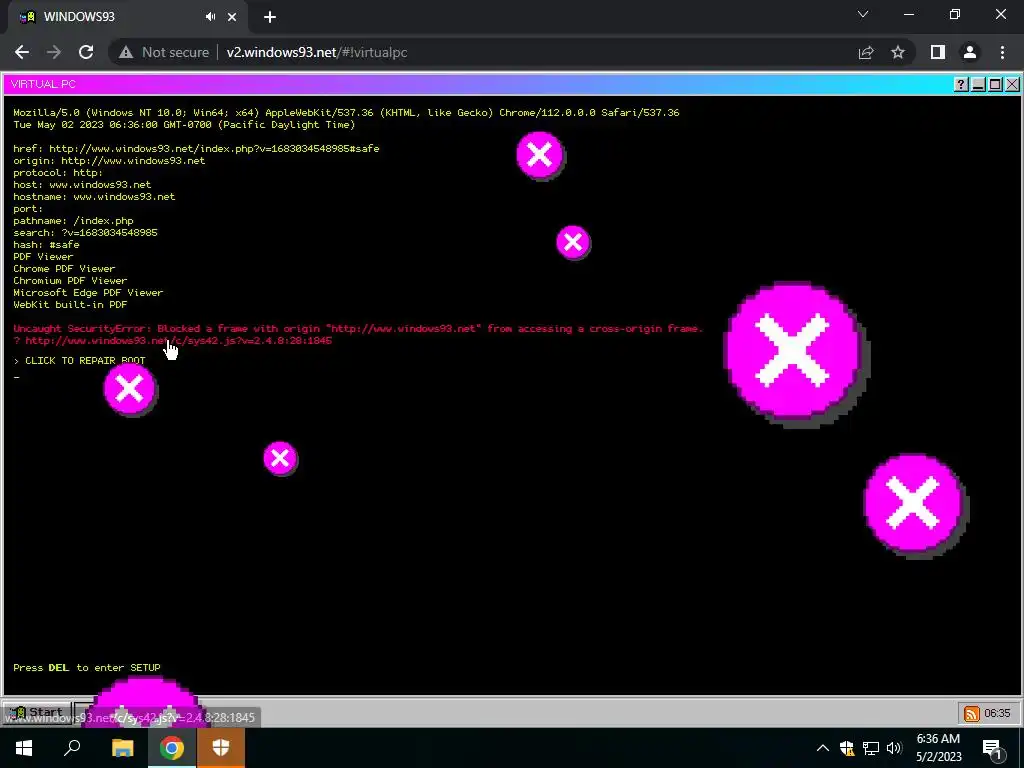Click the 'hostname: www.windows93.net' line

click(94, 197)
